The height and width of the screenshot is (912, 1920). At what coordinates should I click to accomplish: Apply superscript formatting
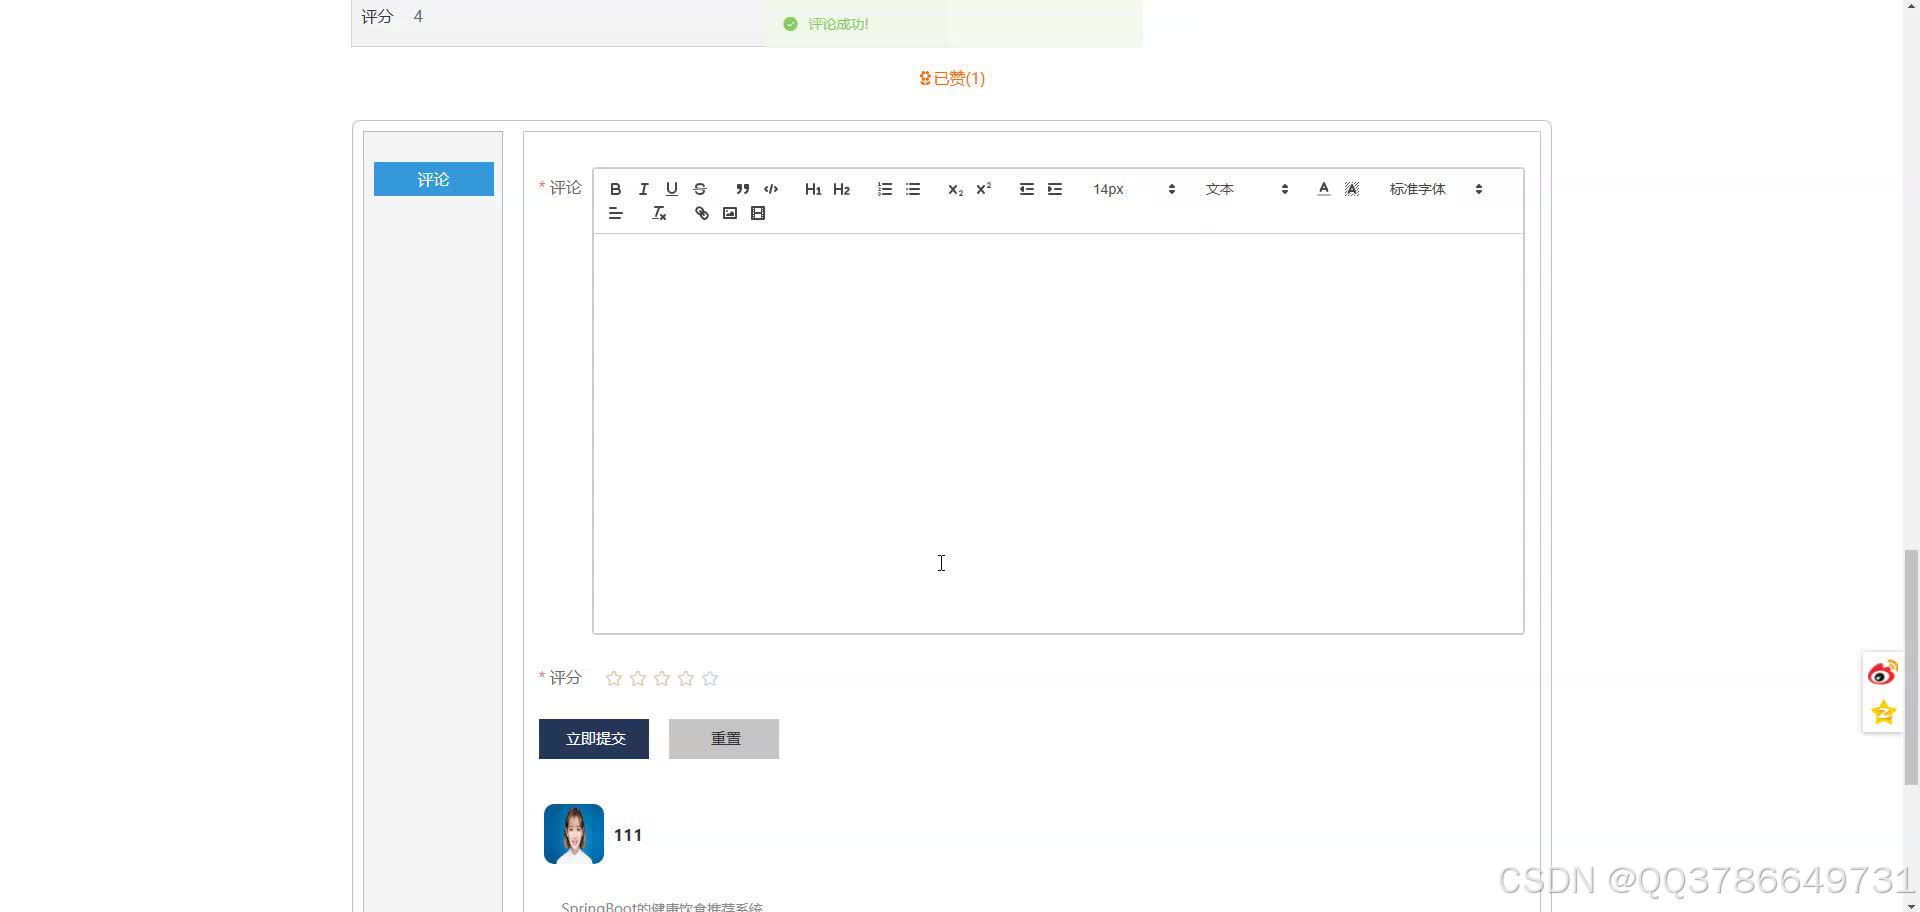(984, 189)
